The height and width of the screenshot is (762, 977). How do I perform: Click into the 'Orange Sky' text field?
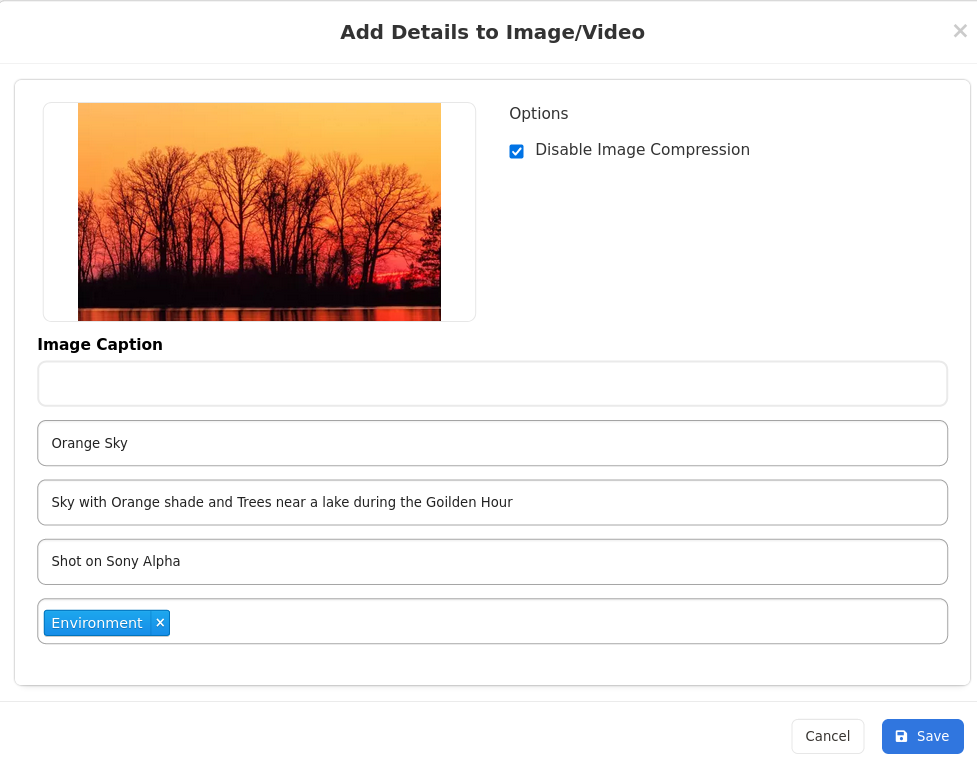click(x=492, y=443)
